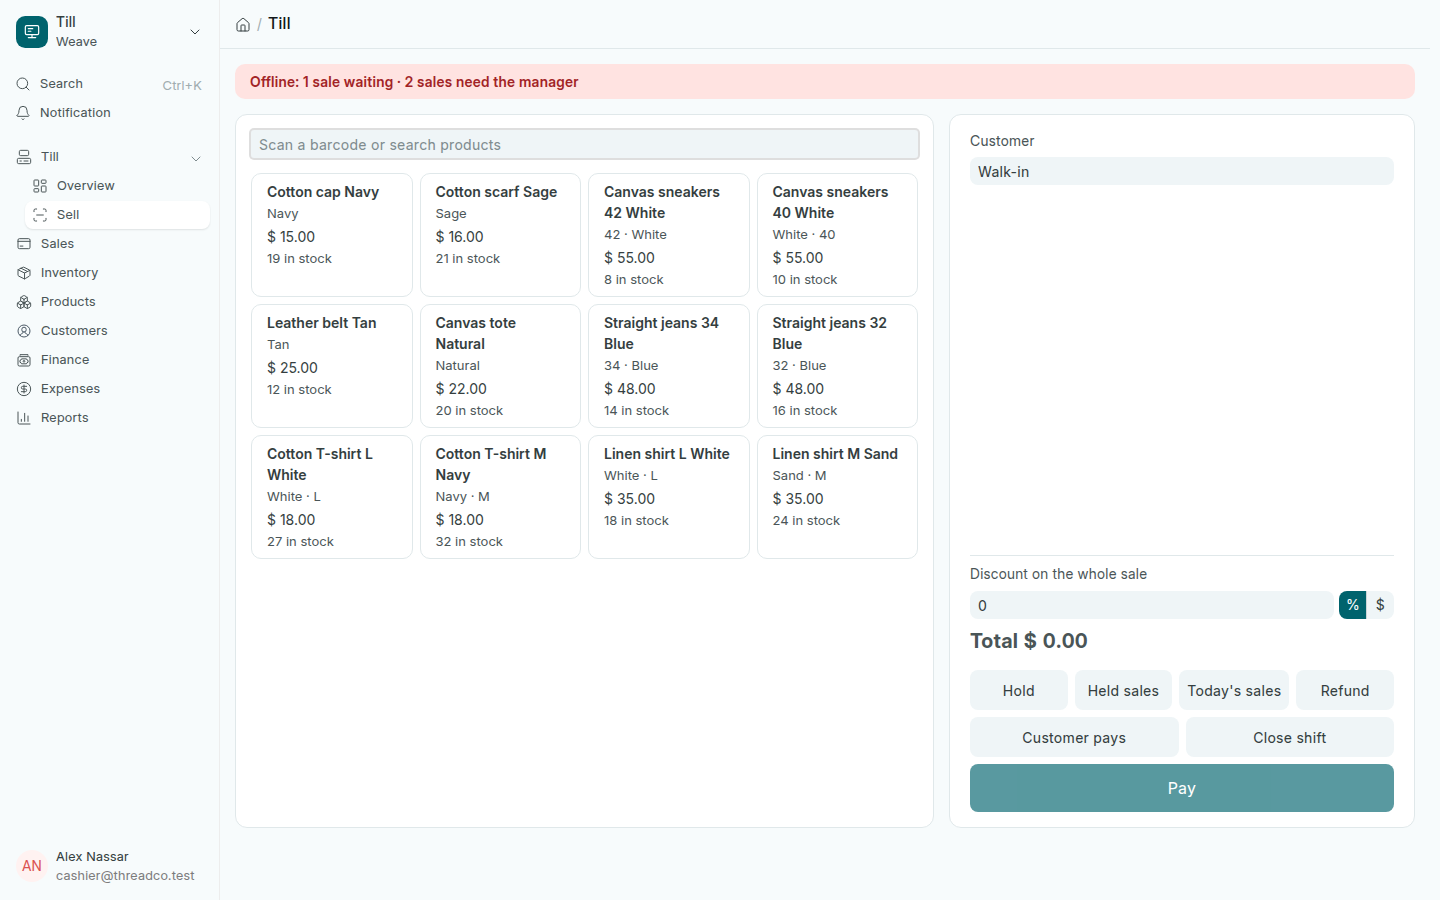This screenshot has width=1440, height=900.
Task: Click the Search magnifier icon
Action: tap(23, 84)
